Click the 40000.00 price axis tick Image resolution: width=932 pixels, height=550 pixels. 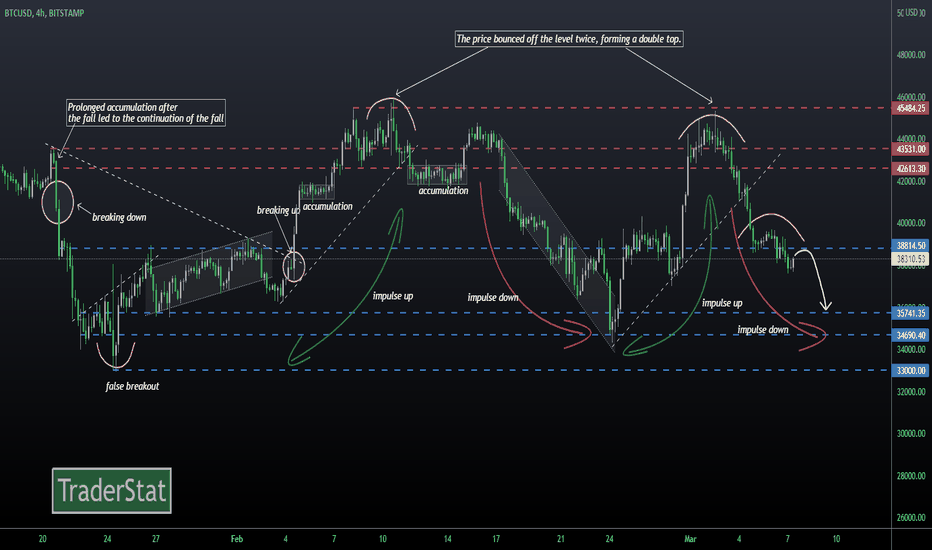click(x=911, y=223)
